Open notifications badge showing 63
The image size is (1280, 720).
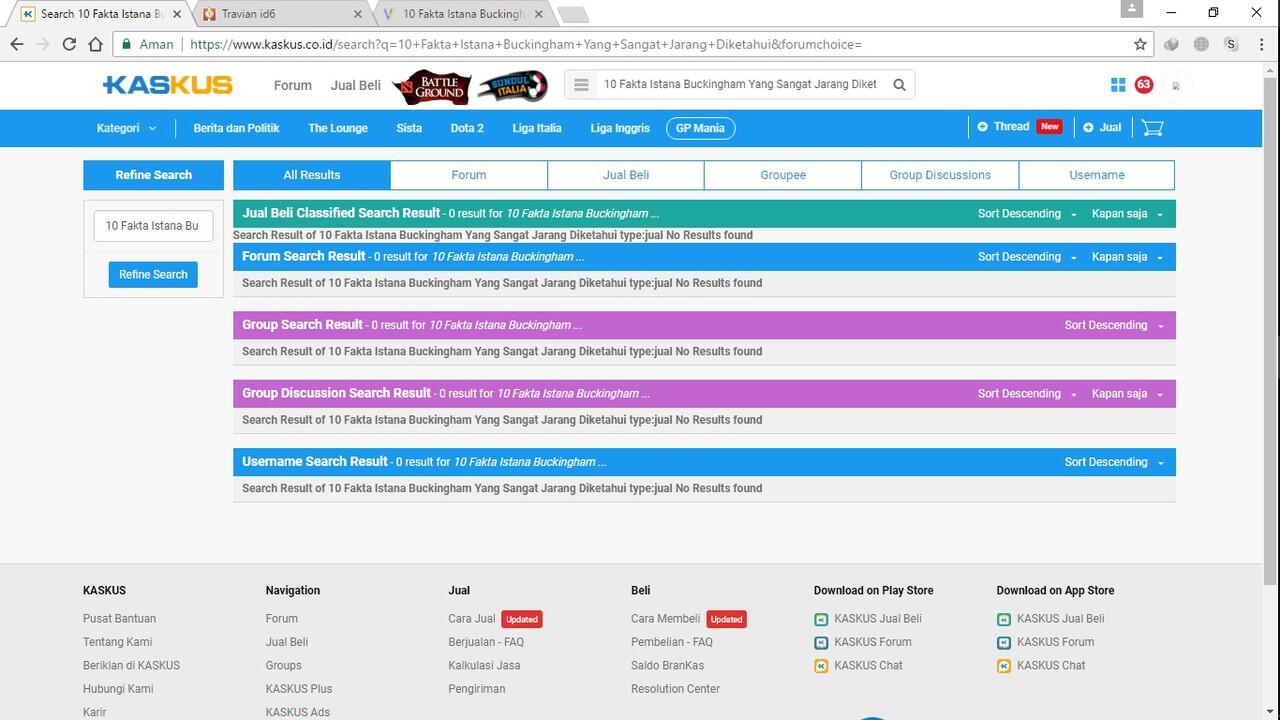tap(1144, 85)
